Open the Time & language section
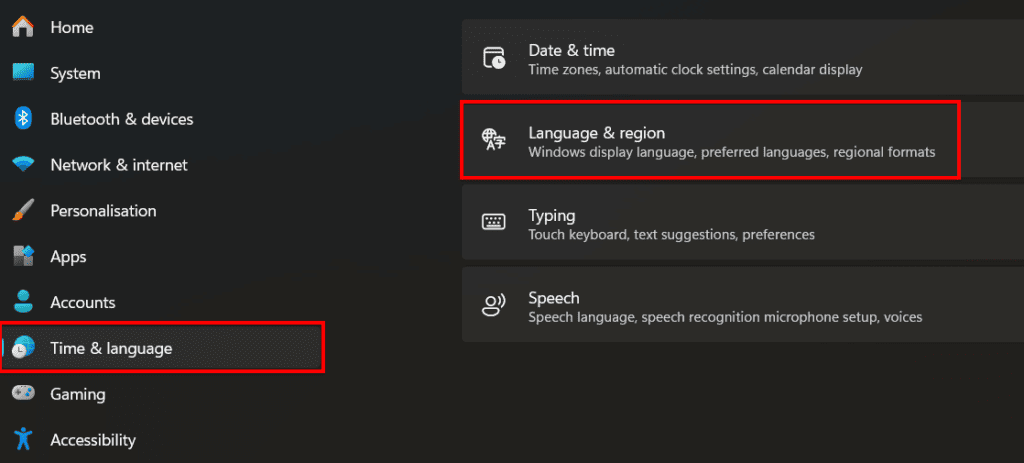The height and width of the screenshot is (463, 1024). [111, 348]
